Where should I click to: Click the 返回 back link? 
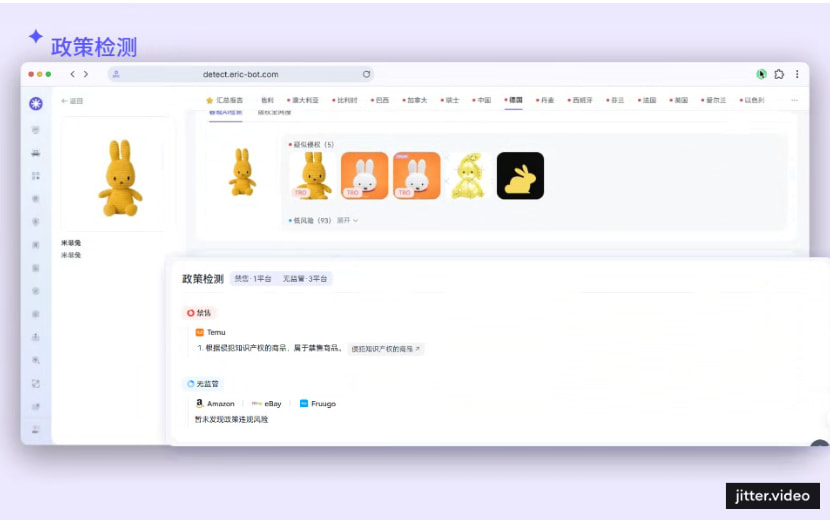point(72,101)
